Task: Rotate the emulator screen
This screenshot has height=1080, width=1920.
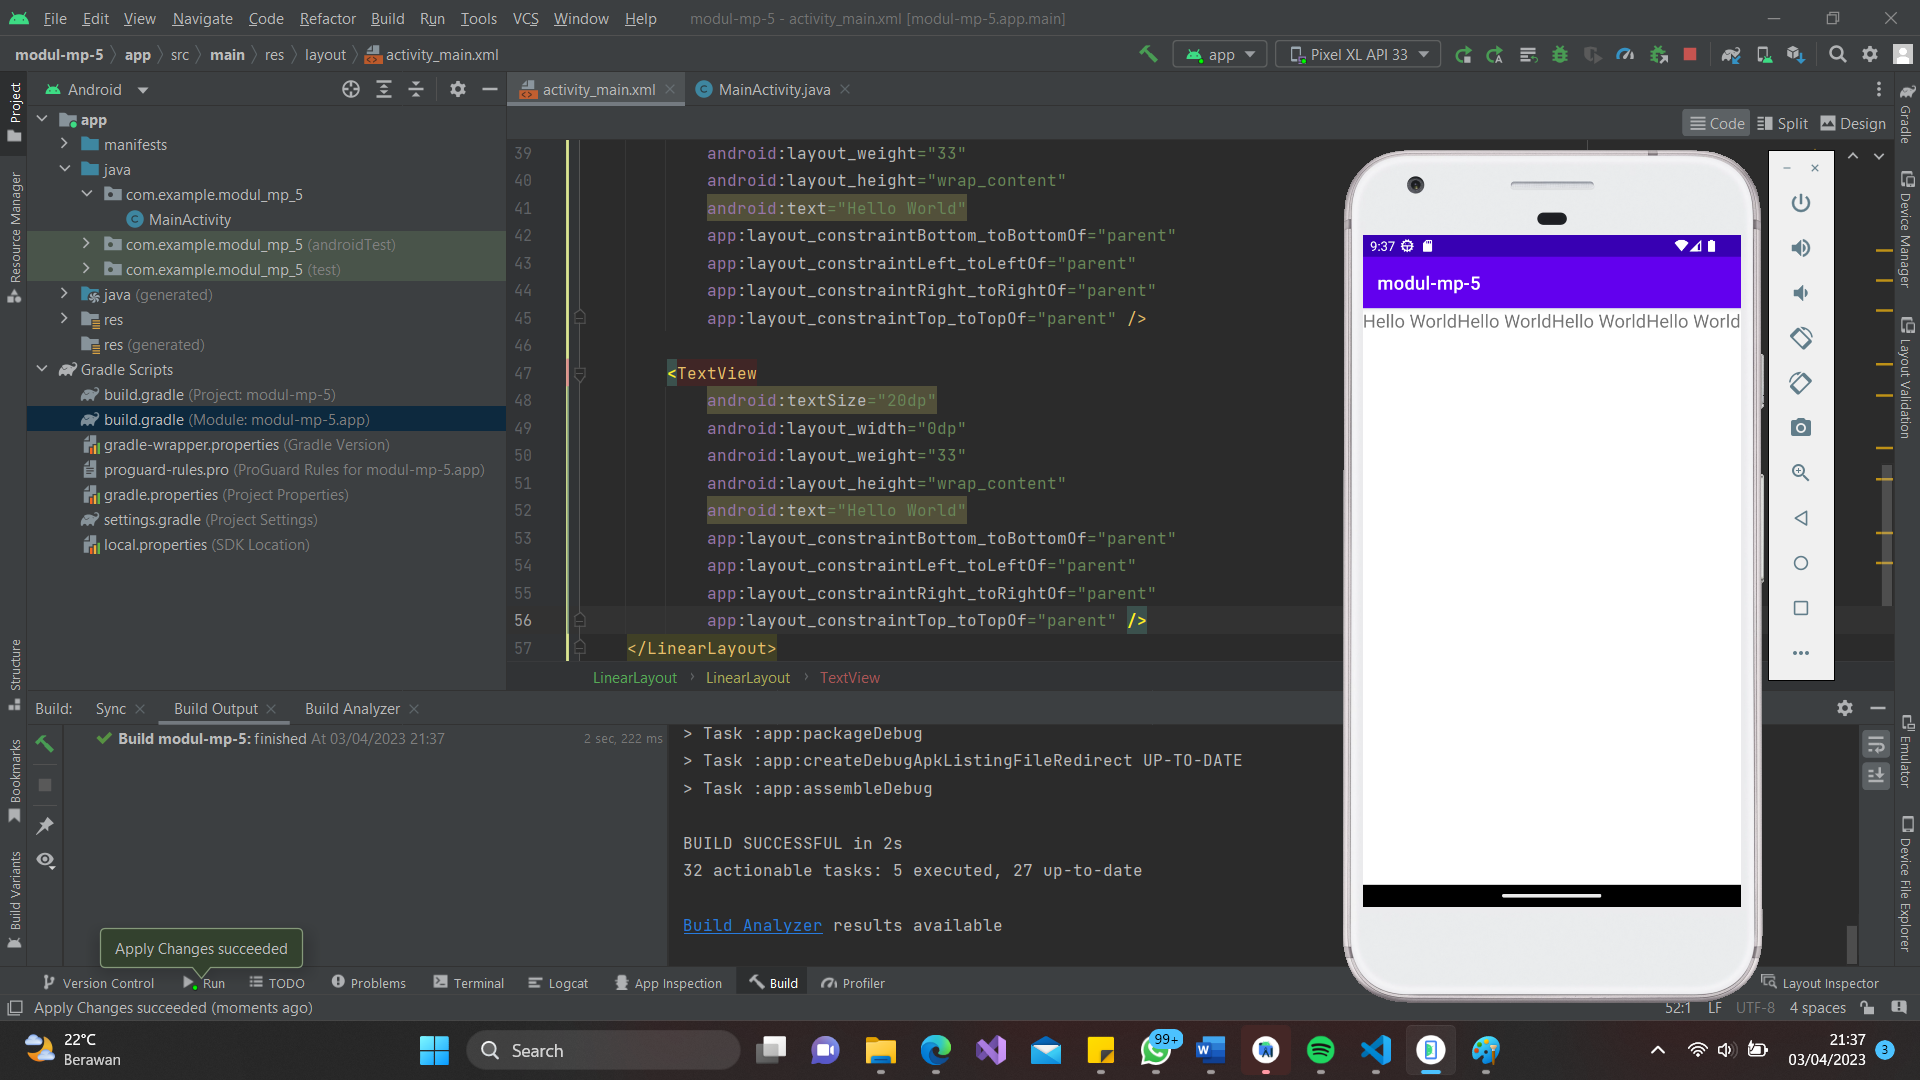Action: point(1801,338)
